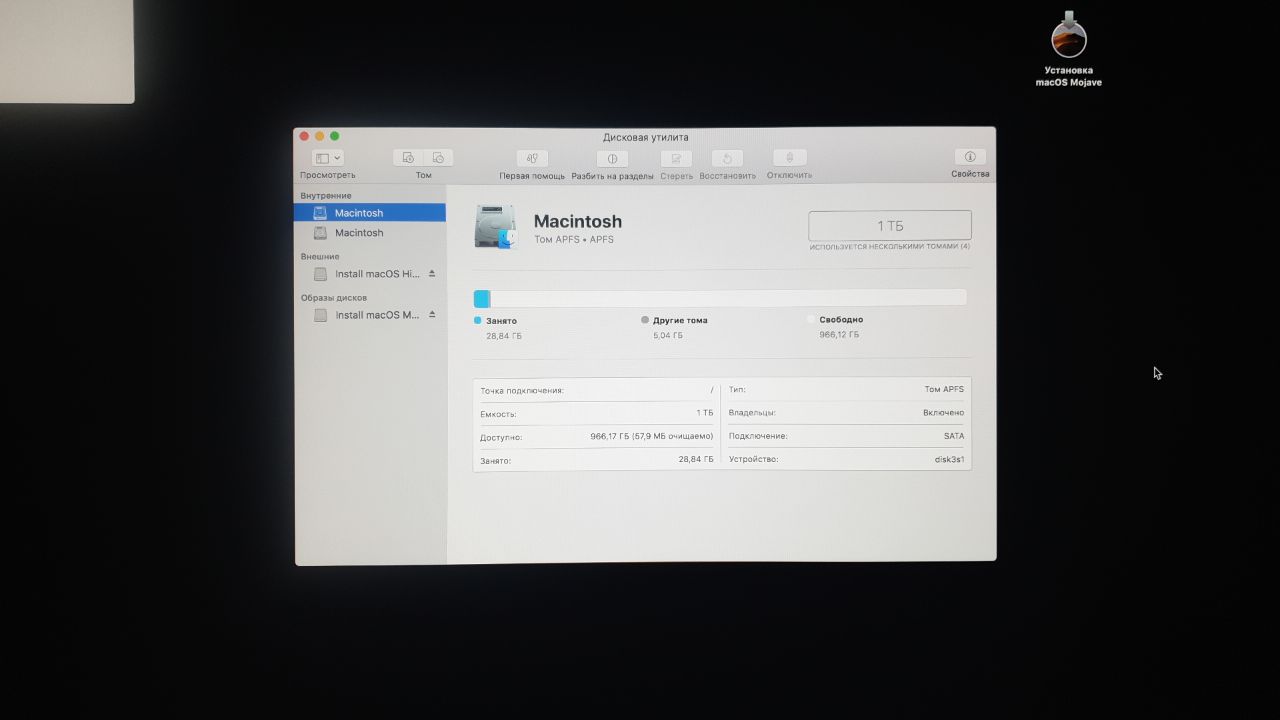
Task: Click the Точка подключения row
Action: [x=597, y=390]
